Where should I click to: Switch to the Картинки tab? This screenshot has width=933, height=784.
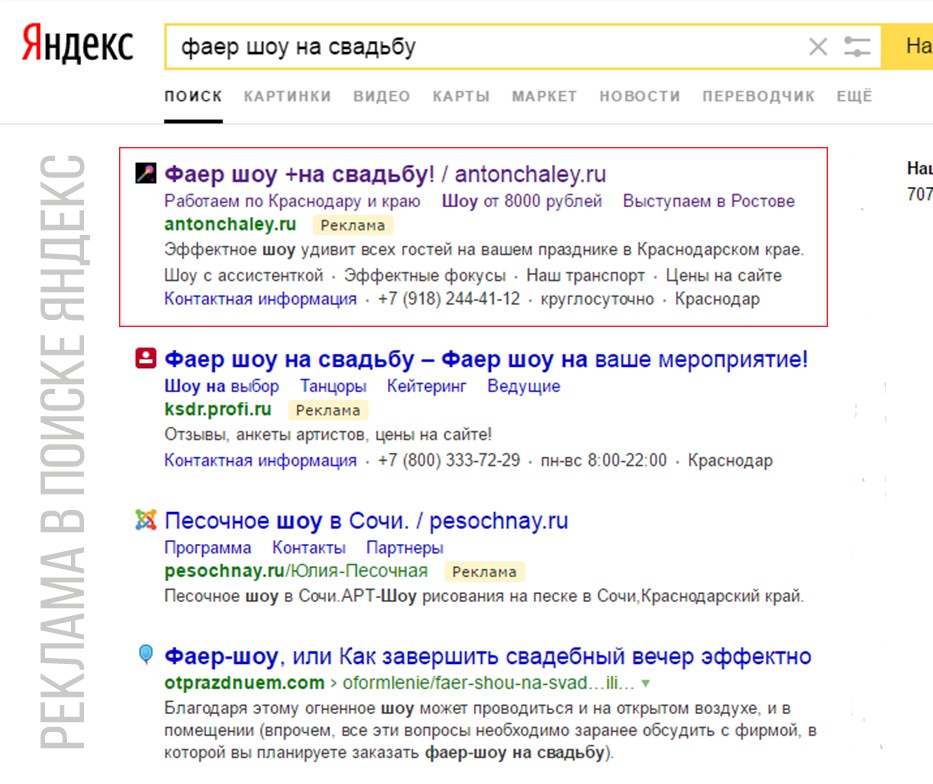pos(287,96)
